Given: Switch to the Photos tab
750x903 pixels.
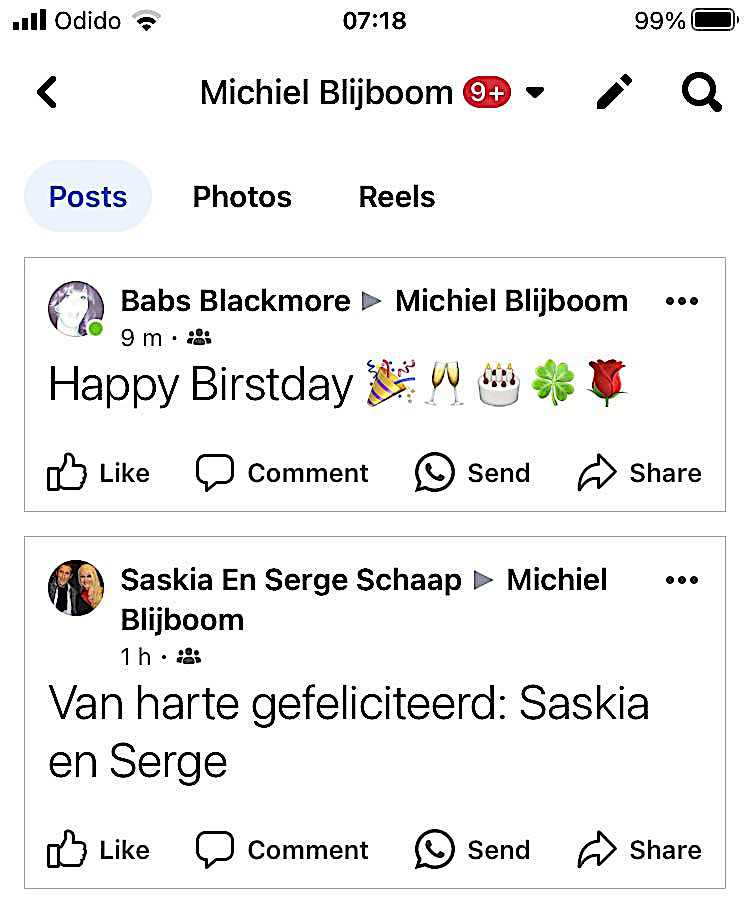Looking at the screenshot, I should pyautogui.click(x=242, y=197).
